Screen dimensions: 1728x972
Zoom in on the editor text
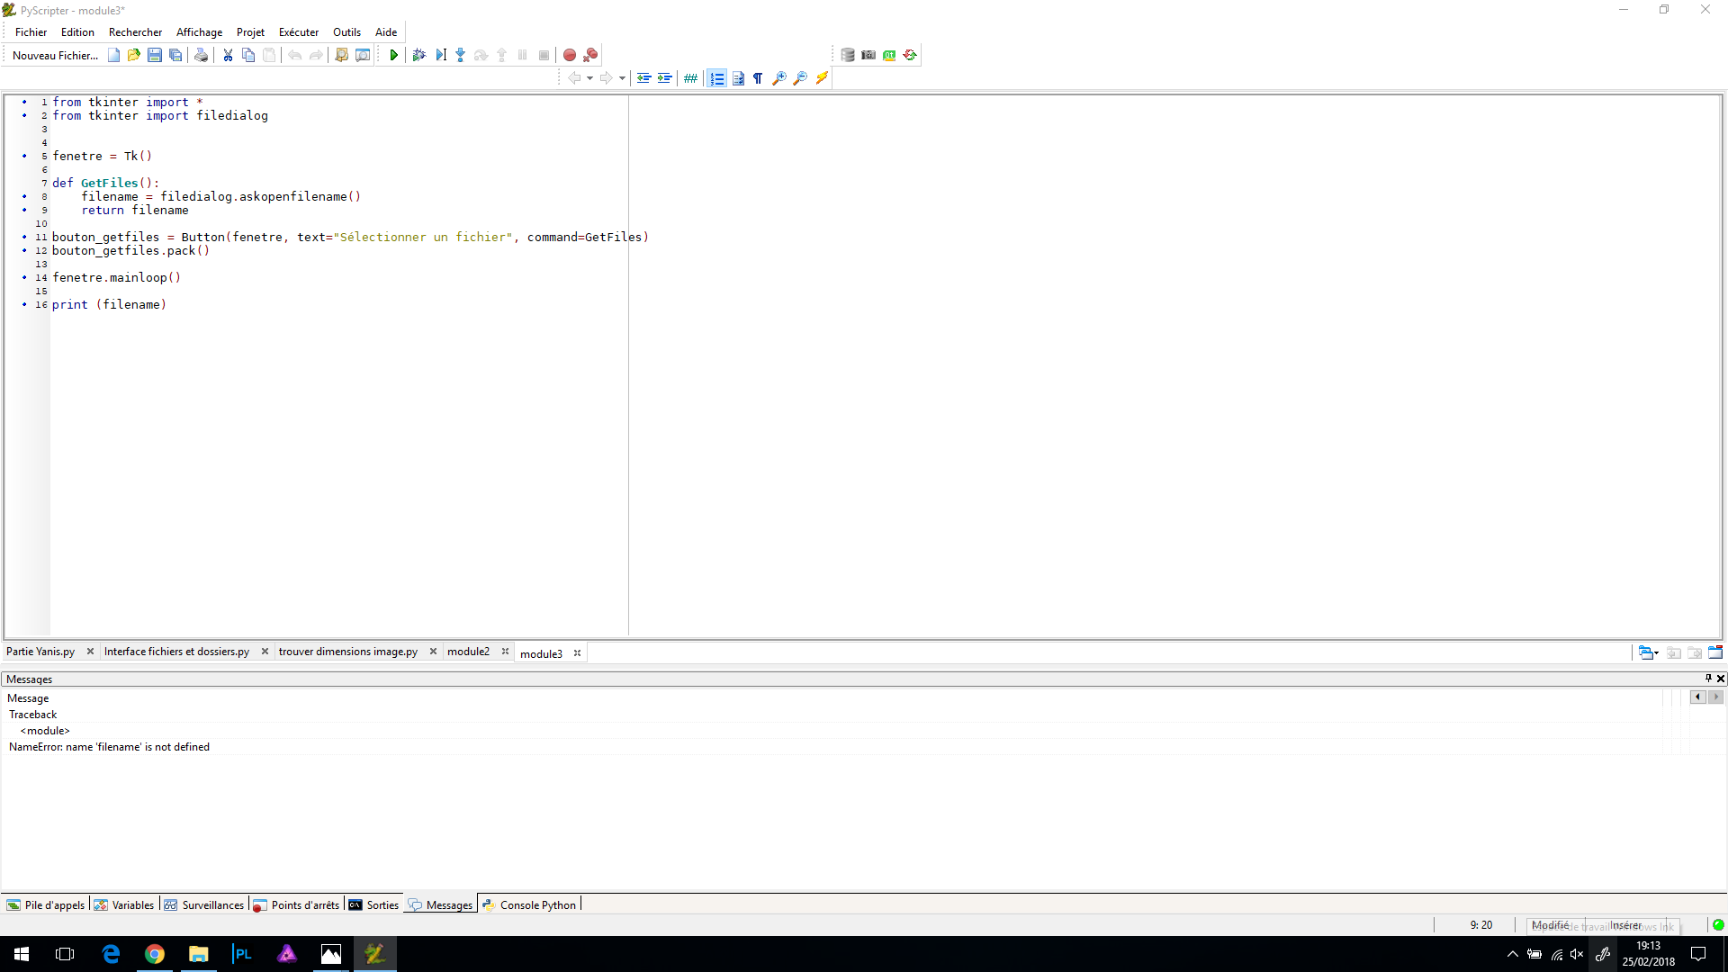coord(780,78)
